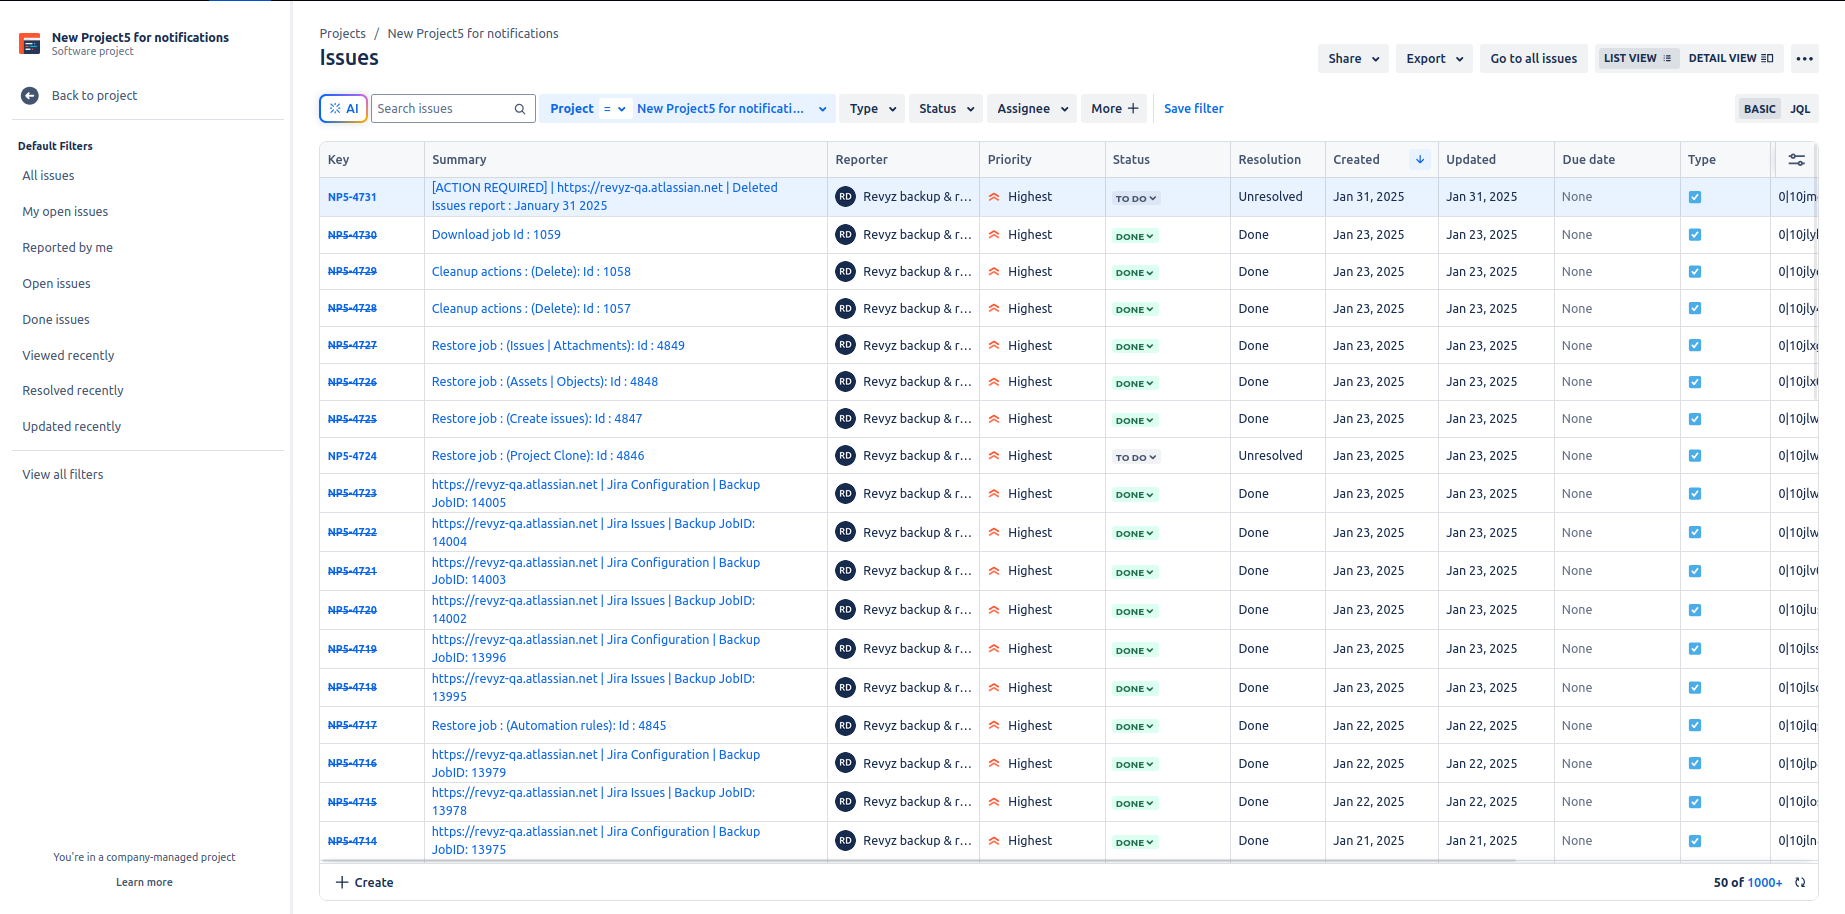
Task: Click the Created column sort arrow
Action: tap(1419, 160)
